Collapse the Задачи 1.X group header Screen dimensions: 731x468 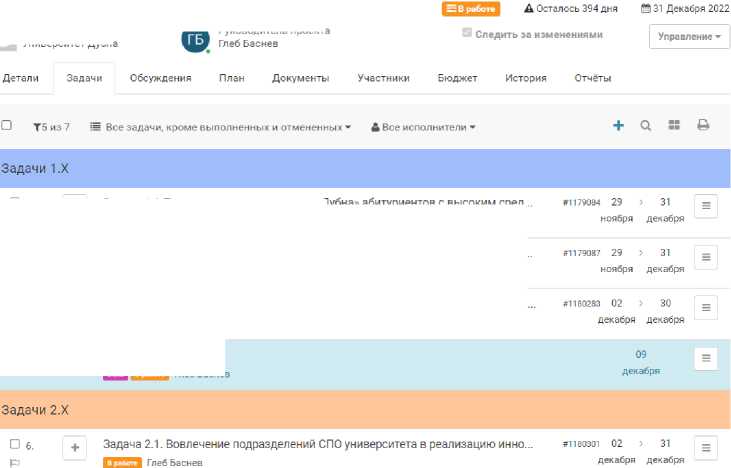click(365, 168)
